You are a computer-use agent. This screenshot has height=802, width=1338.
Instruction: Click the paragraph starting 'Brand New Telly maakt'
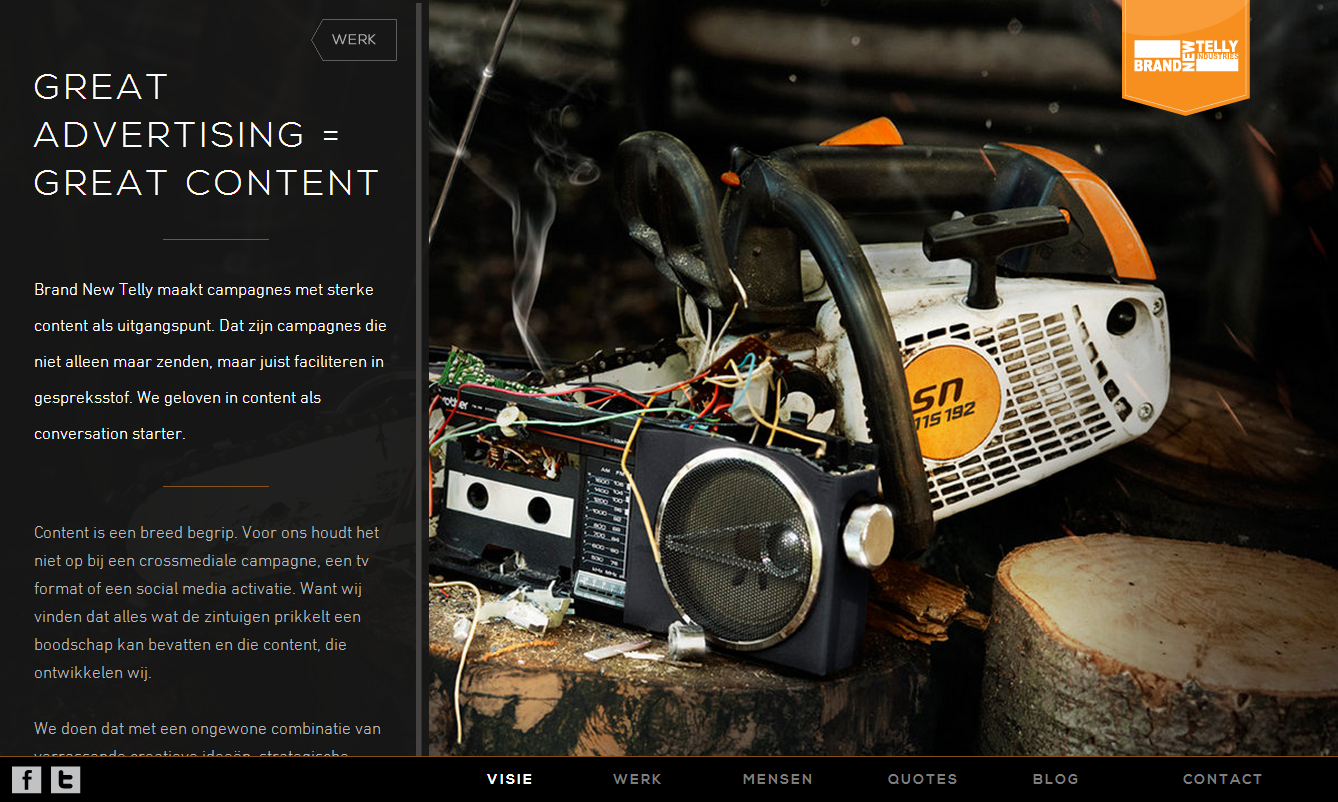click(x=210, y=361)
